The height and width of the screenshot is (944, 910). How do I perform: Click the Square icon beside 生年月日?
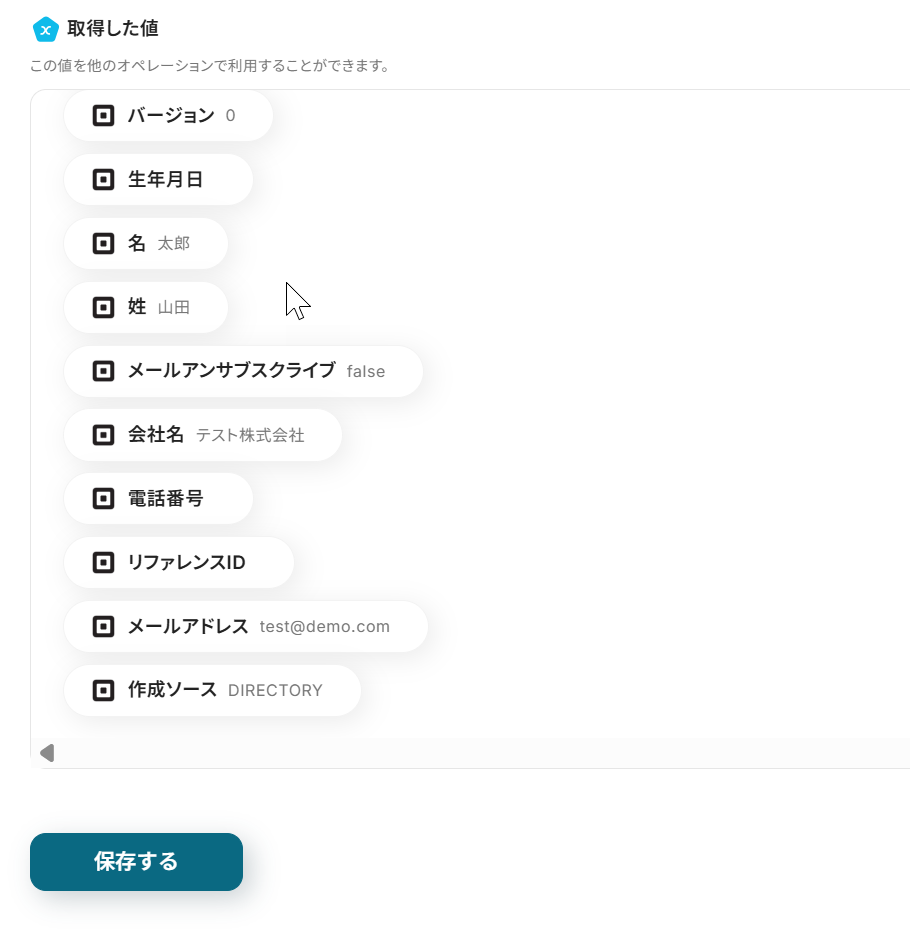pos(103,180)
